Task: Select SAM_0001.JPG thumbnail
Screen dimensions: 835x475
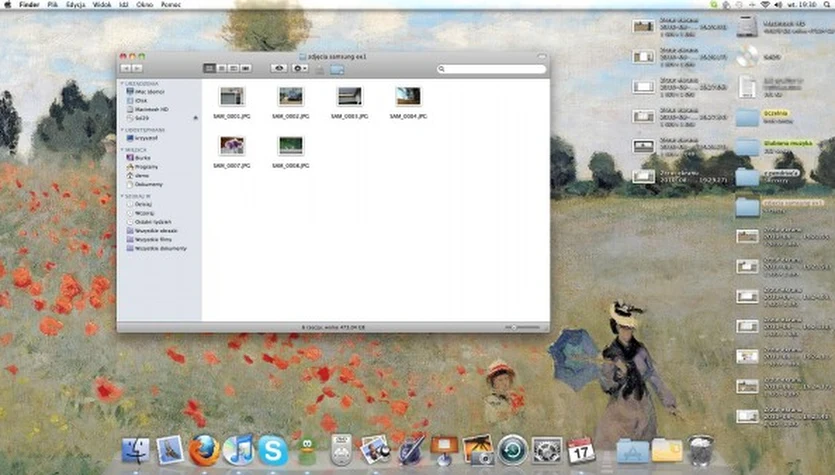Action: tap(232, 97)
